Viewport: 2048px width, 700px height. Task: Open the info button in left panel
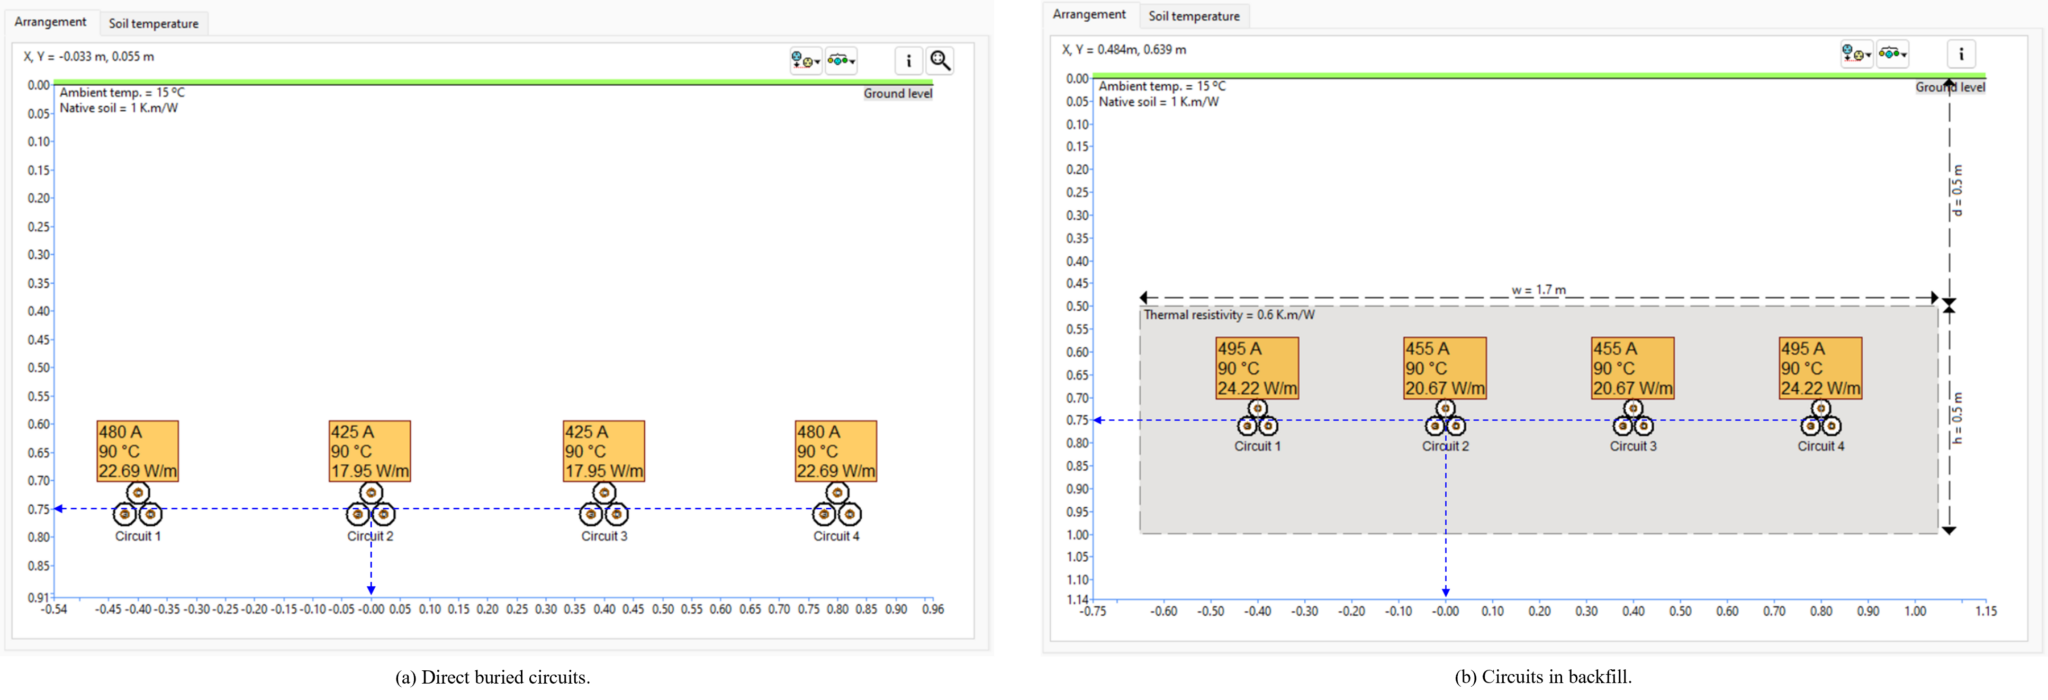pyautogui.click(x=908, y=61)
